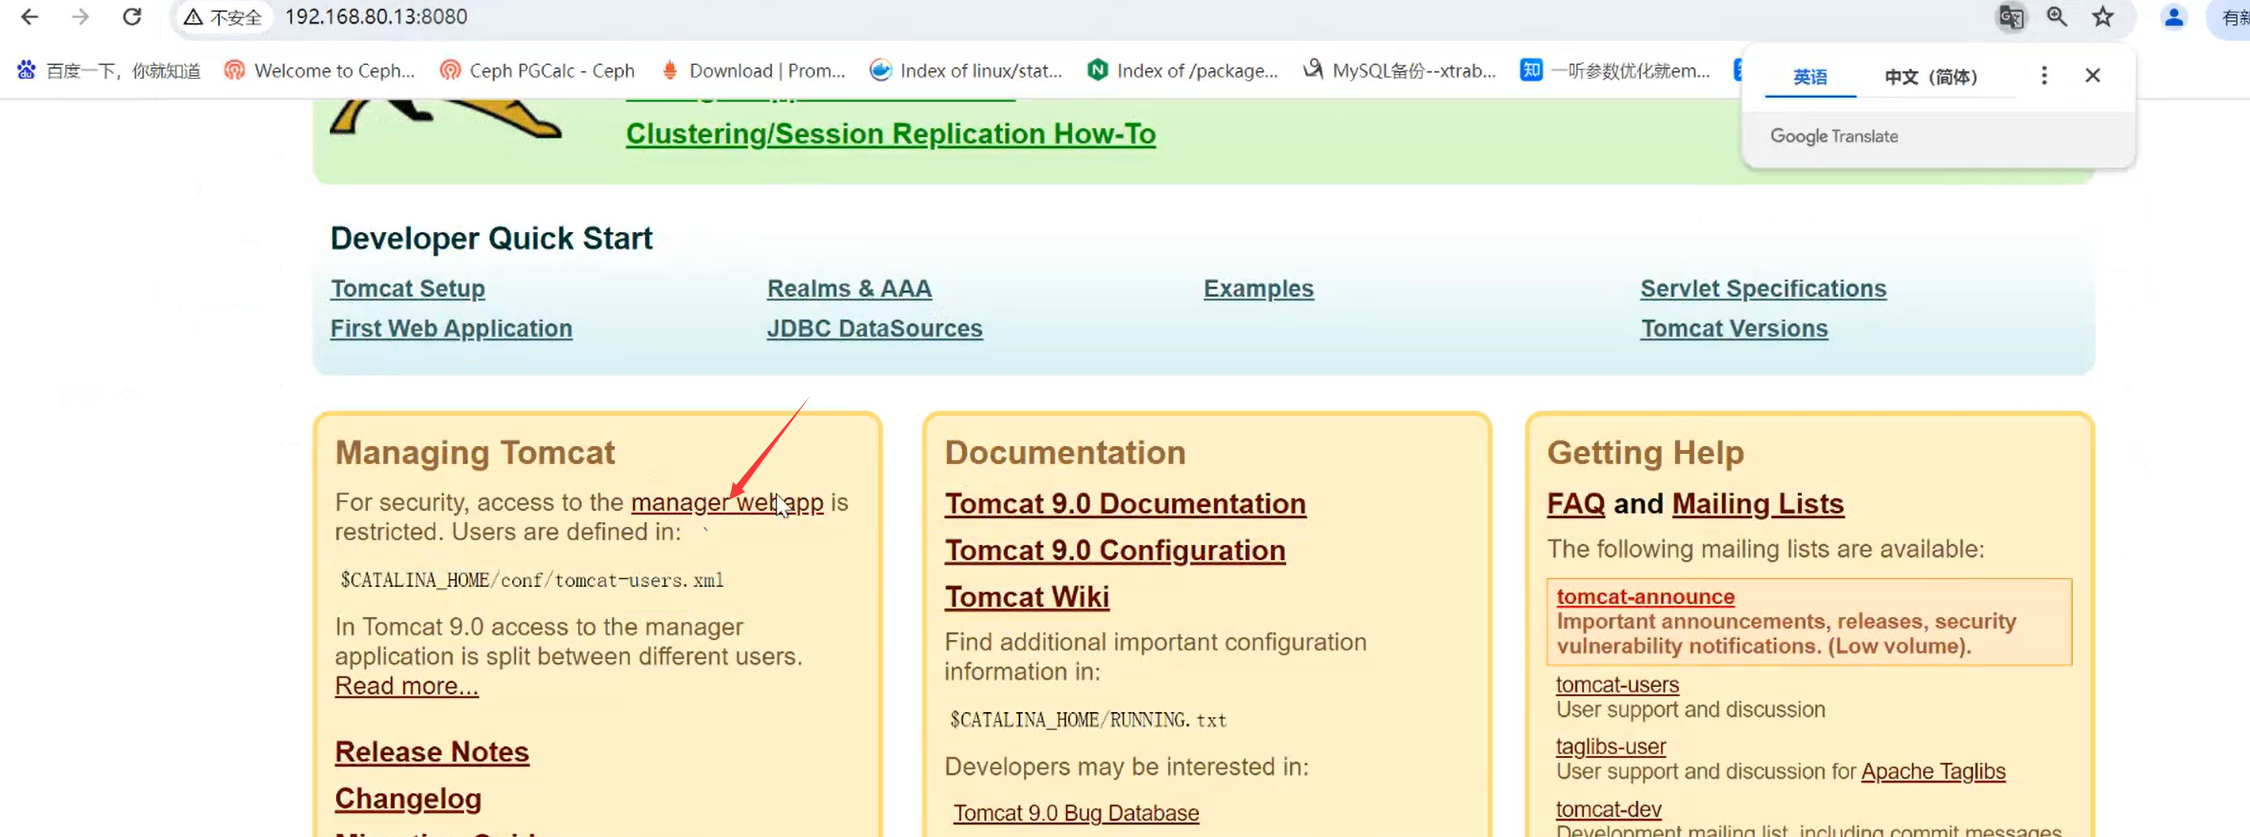The height and width of the screenshot is (837, 2250).
Task: Open the Mailing Lists link
Action: pyautogui.click(x=1758, y=504)
